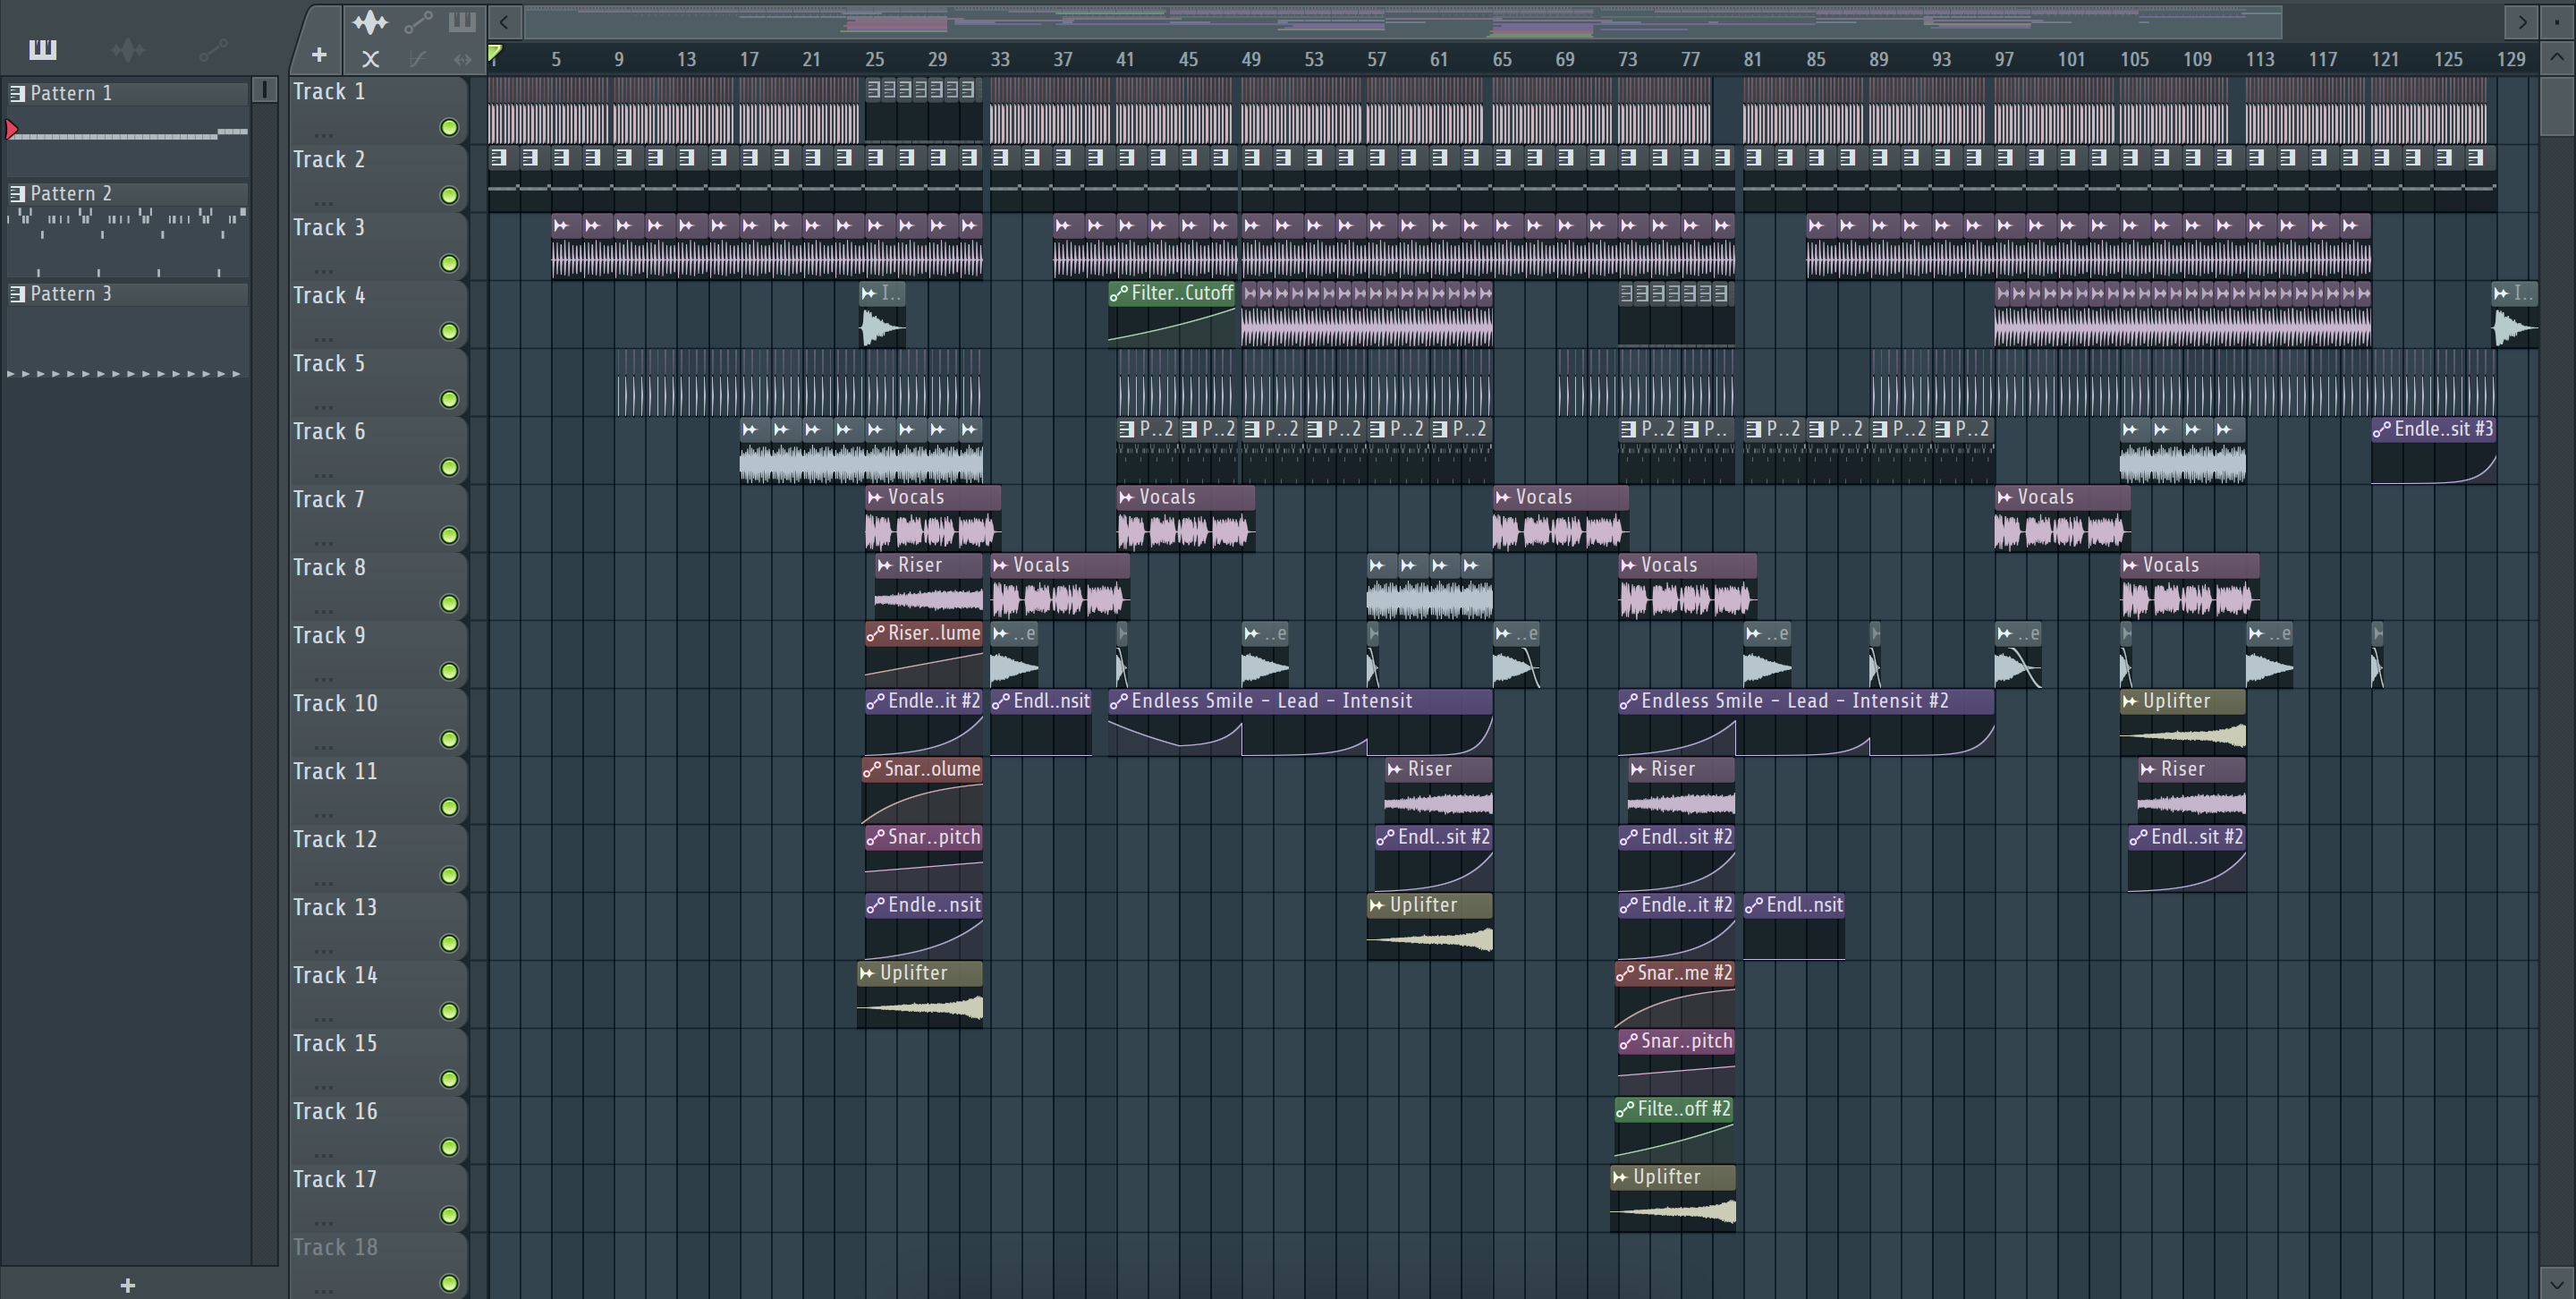This screenshot has height=1299, width=2576.
Task: Select the Track 6 header label
Action: pyautogui.click(x=329, y=432)
